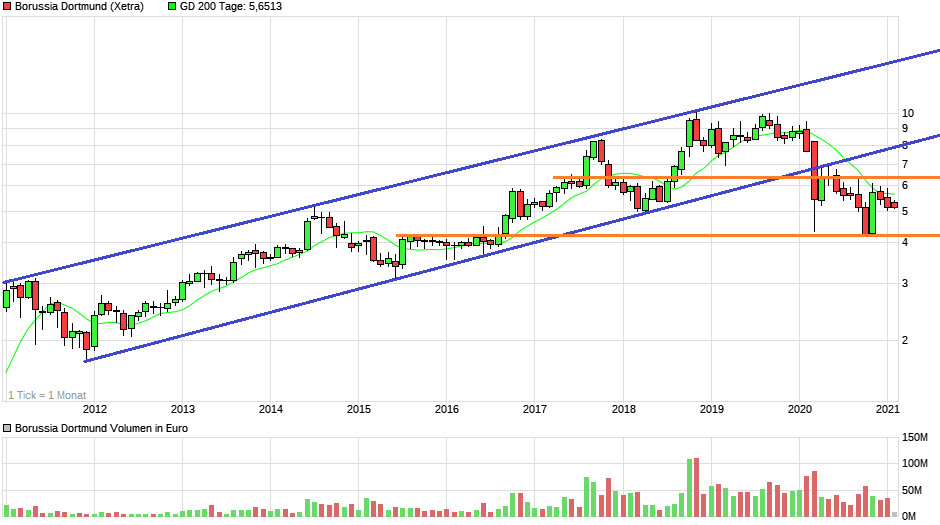Viewport: 940px width, 525px height.
Task: Click the 2015 x-axis label
Action: [x=359, y=409]
